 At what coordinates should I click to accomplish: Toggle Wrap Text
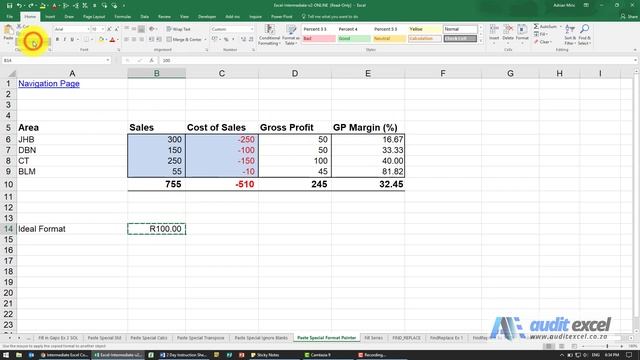coord(178,29)
